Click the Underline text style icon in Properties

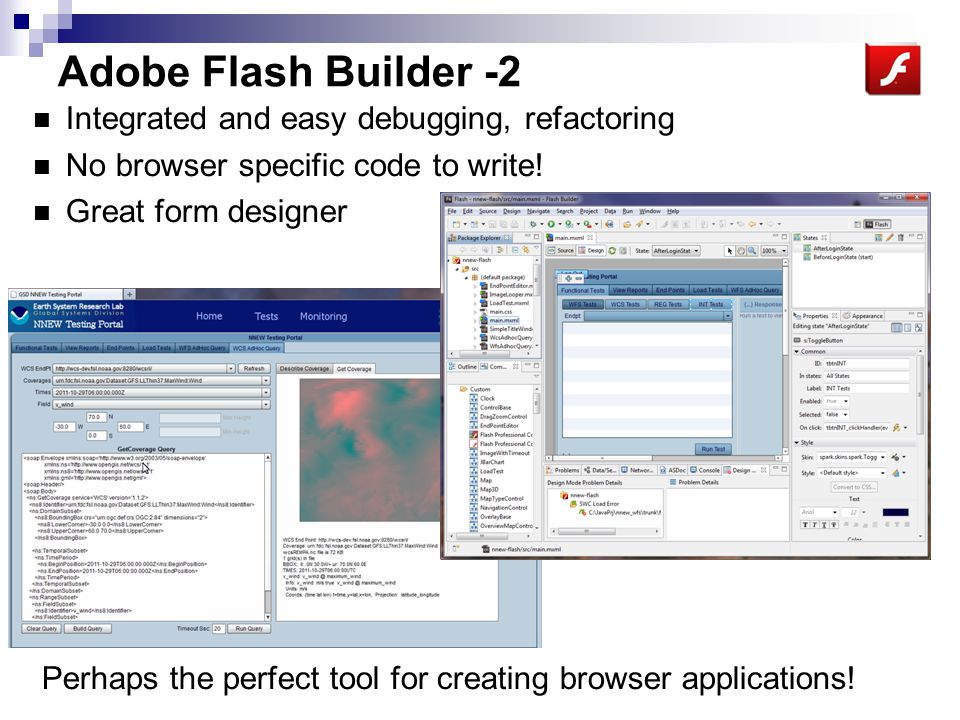pyautogui.click(x=824, y=524)
